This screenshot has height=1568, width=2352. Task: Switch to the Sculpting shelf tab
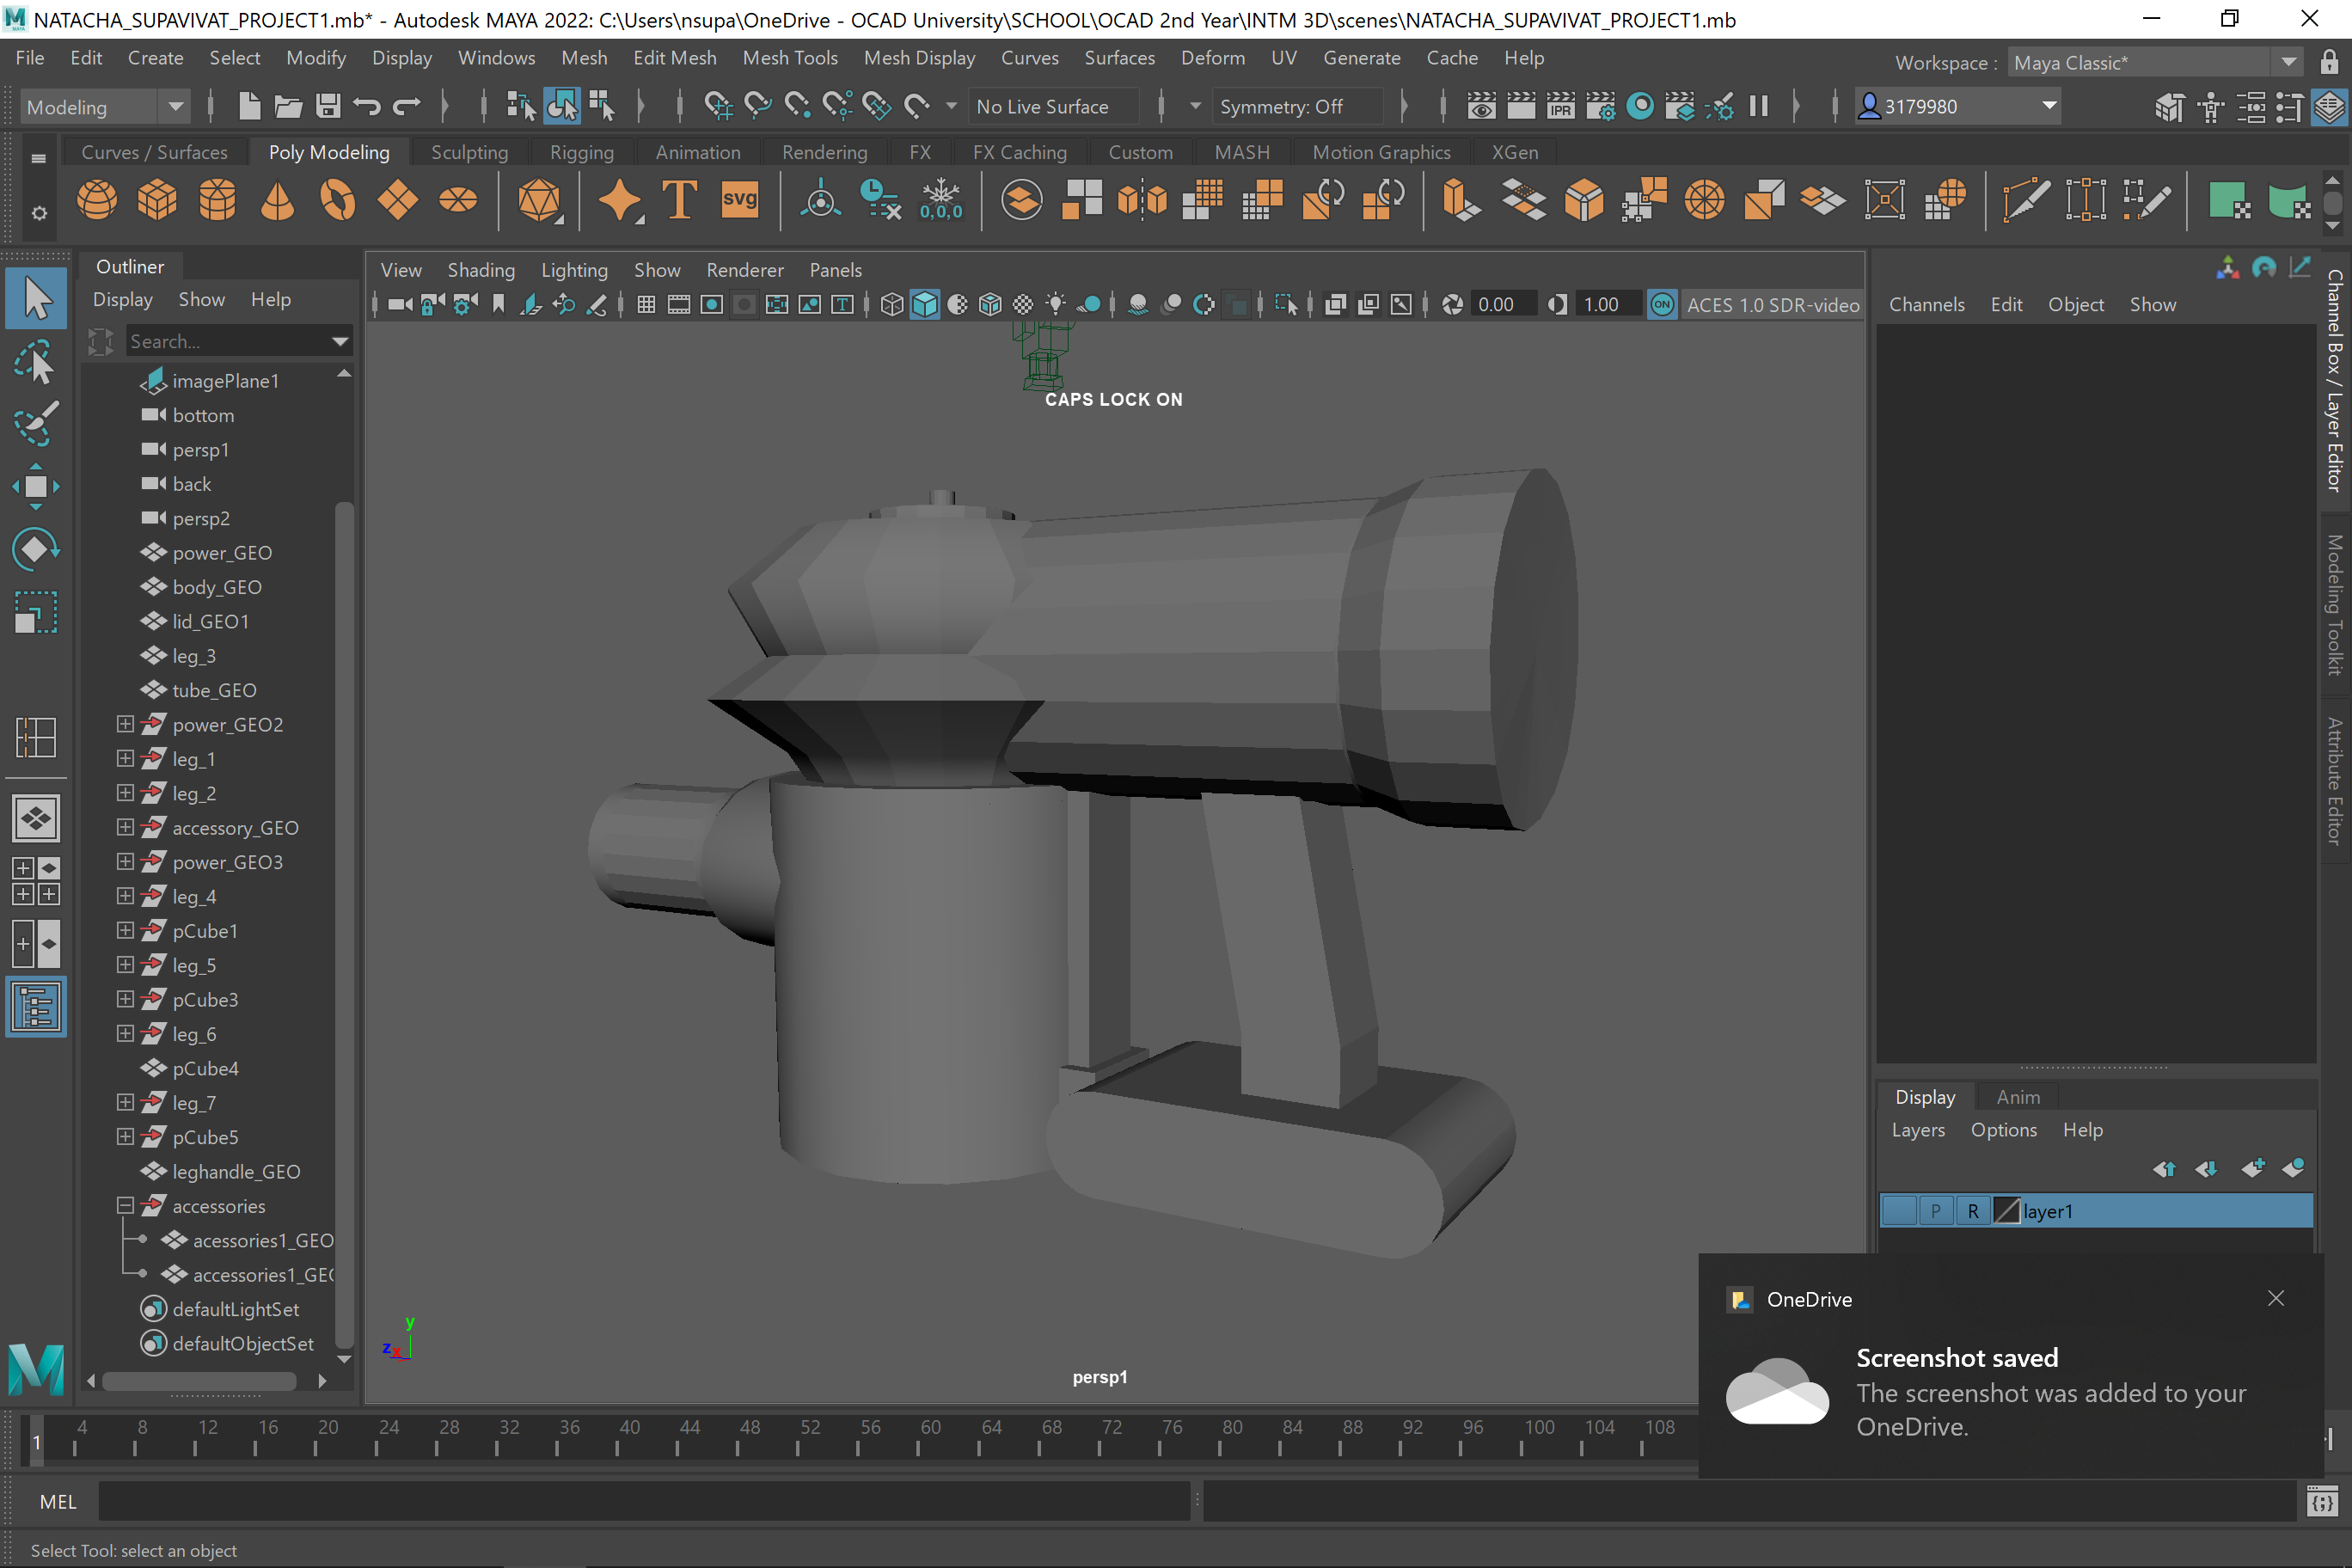(x=469, y=152)
